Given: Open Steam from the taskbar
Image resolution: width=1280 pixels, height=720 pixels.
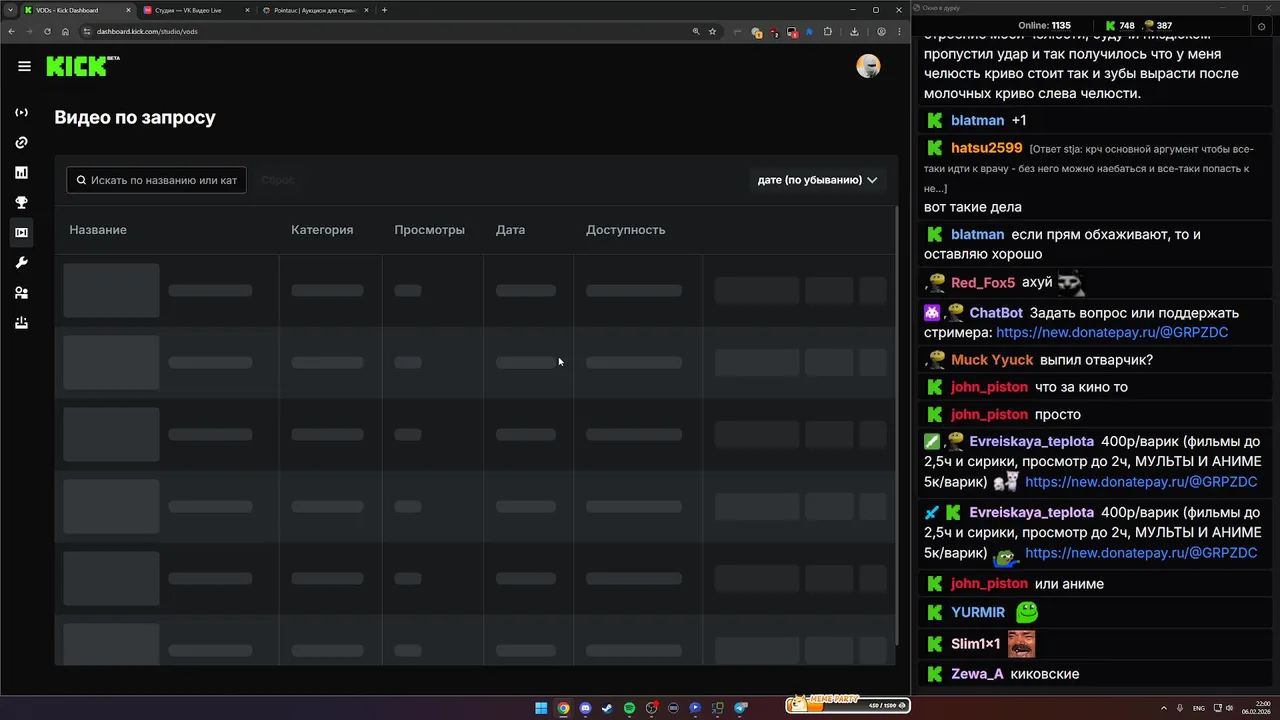Looking at the screenshot, I should 607,708.
